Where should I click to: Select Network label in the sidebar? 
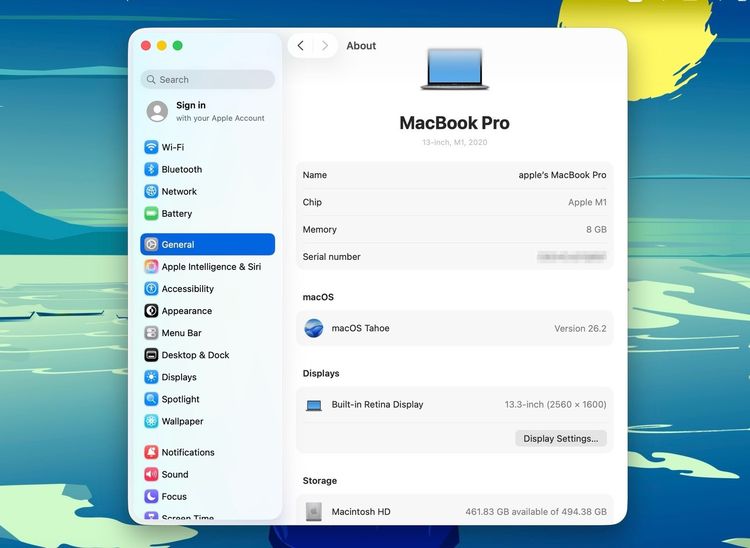point(179,191)
